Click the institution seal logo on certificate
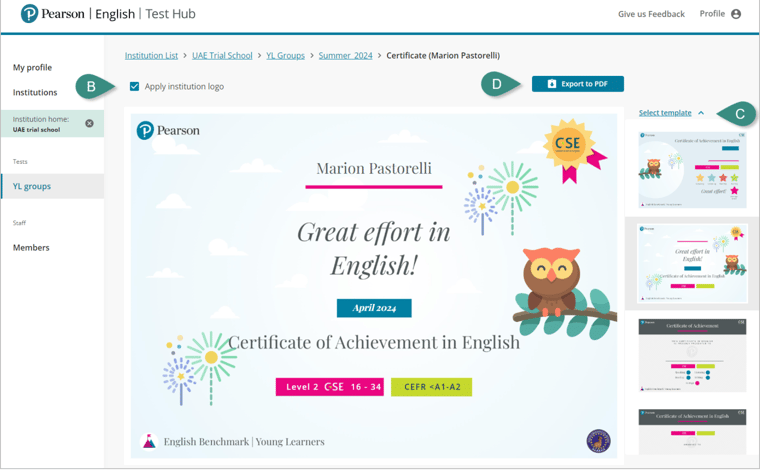760x470 pixels. [x=598, y=440]
